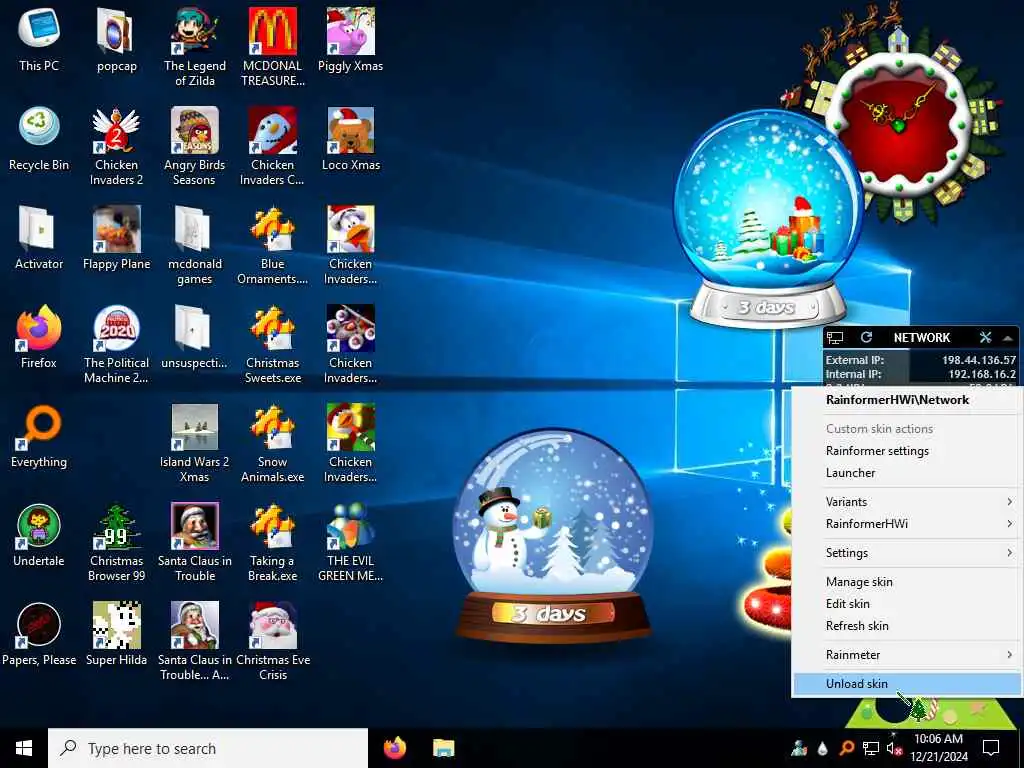The width and height of the screenshot is (1024, 768).
Task: Select the Undertale desktop icon
Action: coord(39,536)
